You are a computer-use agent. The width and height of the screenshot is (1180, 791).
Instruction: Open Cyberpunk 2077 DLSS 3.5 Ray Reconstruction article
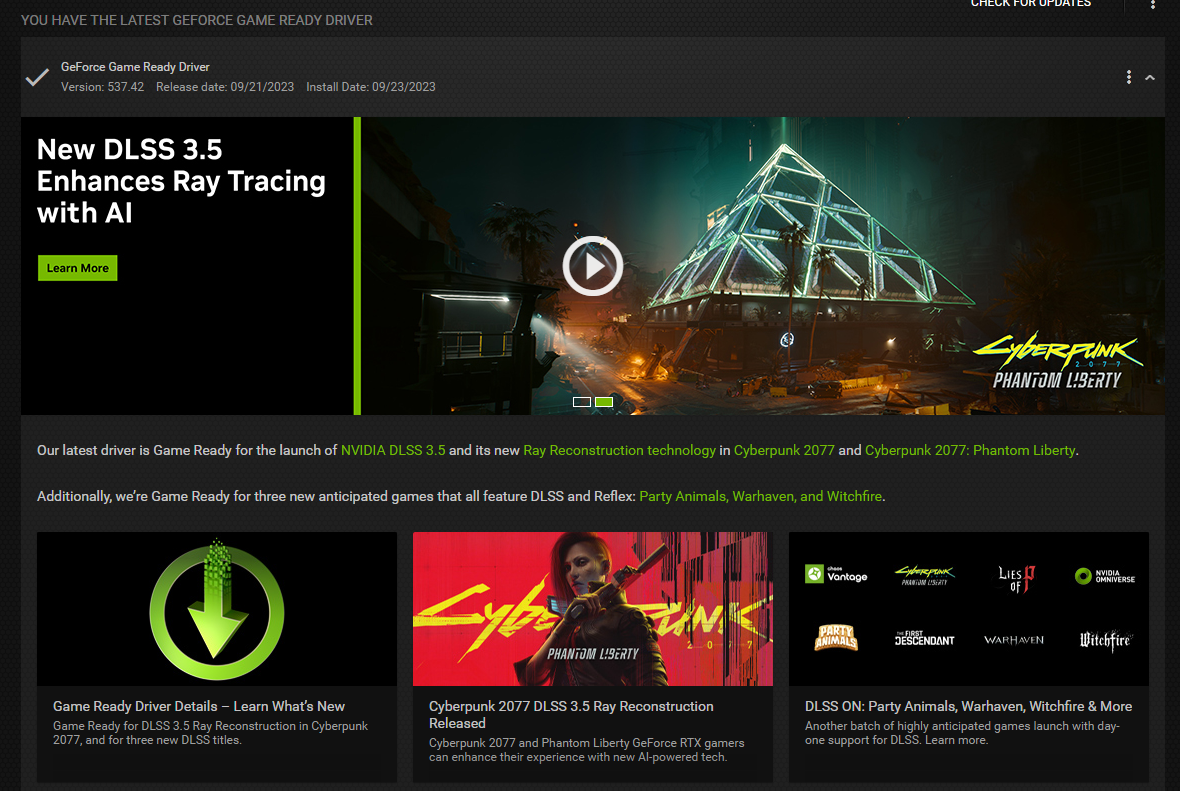[x=571, y=714]
